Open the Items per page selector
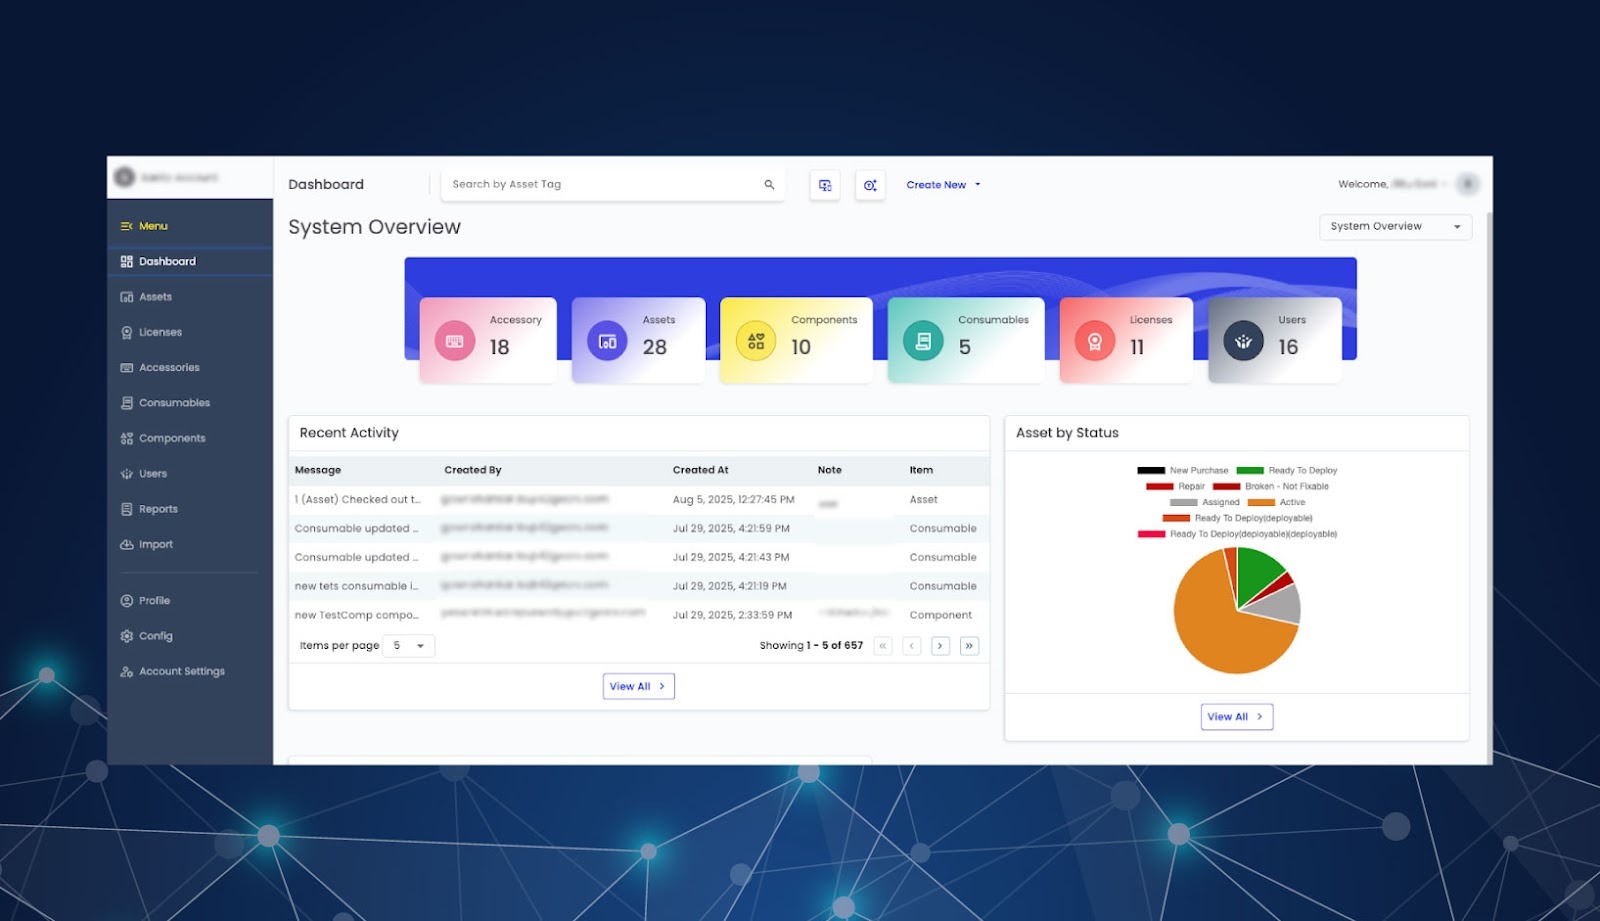This screenshot has width=1600, height=921. (x=408, y=646)
